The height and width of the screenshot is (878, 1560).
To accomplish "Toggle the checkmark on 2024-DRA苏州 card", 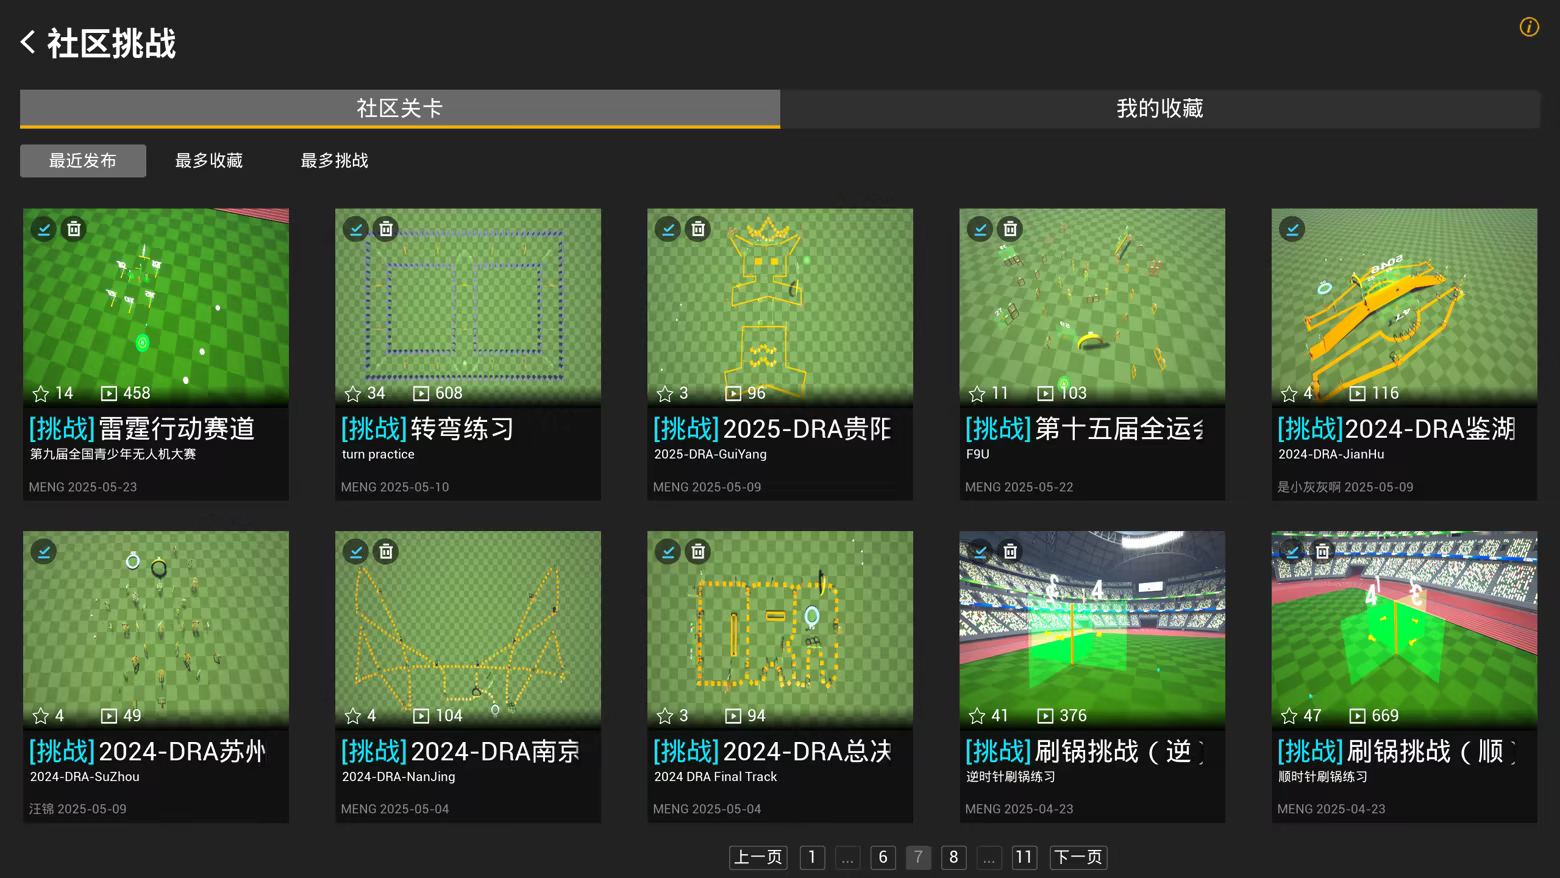I will coord(44,551).
